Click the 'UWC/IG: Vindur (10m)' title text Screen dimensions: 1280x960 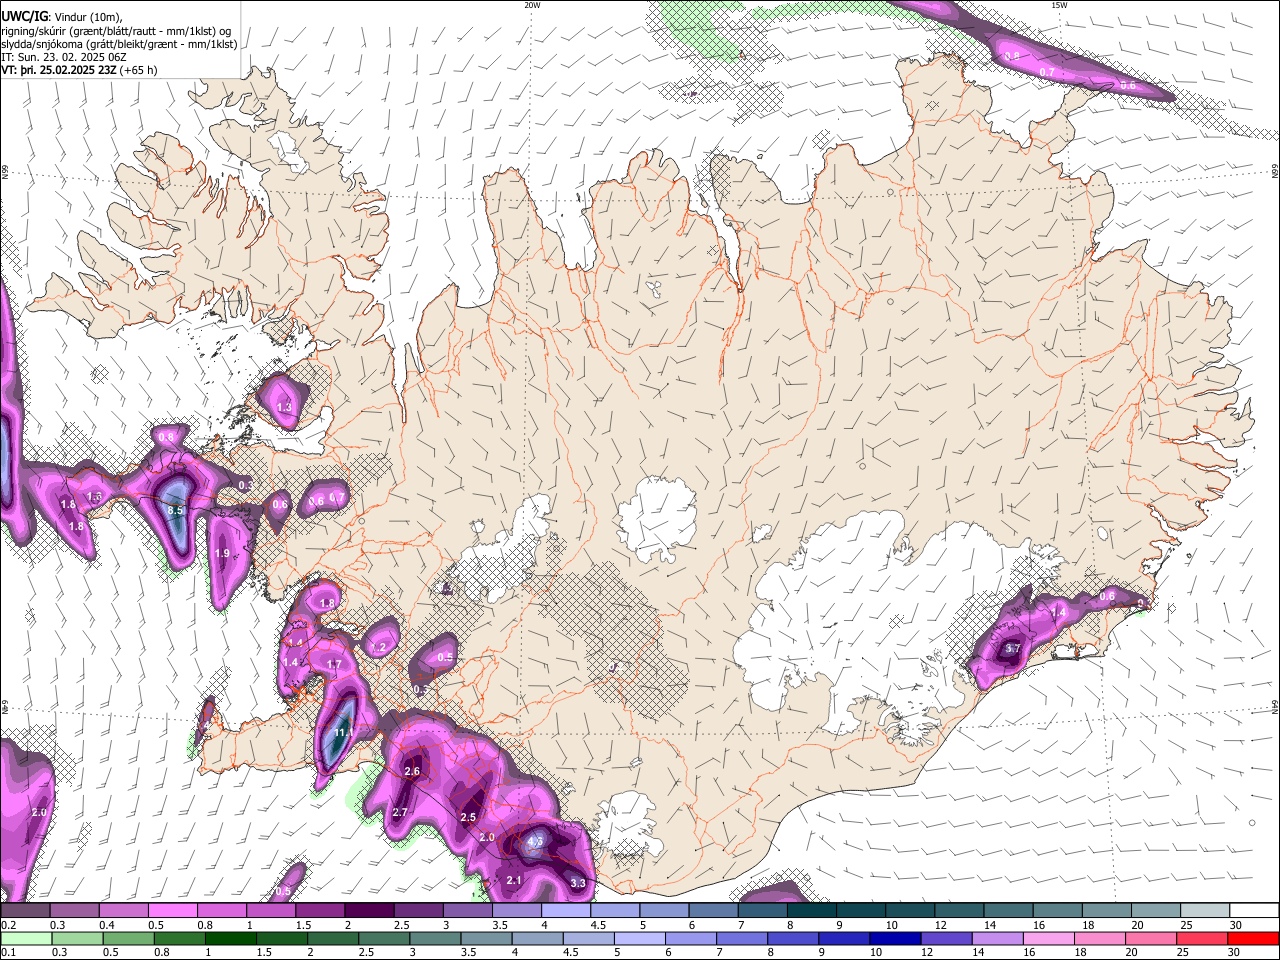coord(61,17)
